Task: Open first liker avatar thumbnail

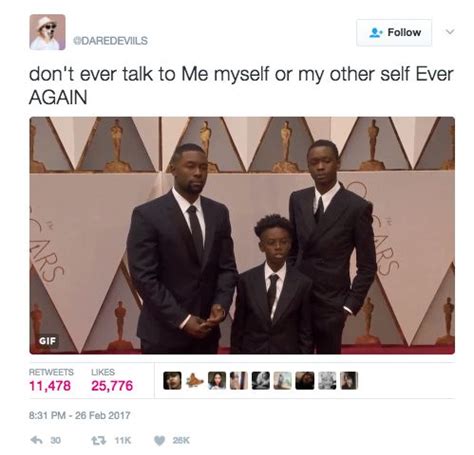Action: [x=172, y=381]
